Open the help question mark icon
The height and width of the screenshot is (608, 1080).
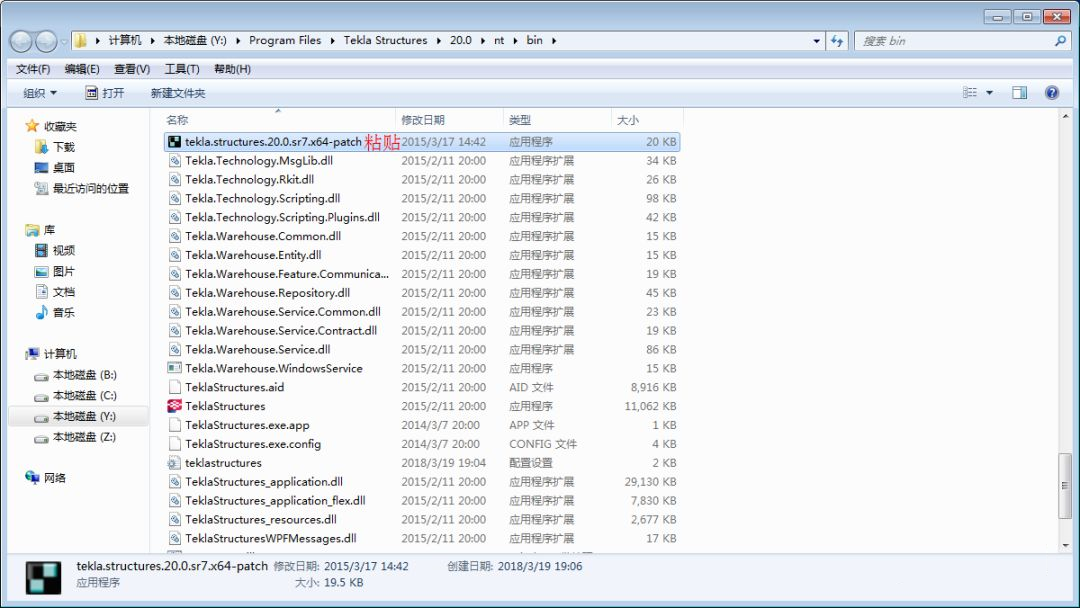[1052, 92]
